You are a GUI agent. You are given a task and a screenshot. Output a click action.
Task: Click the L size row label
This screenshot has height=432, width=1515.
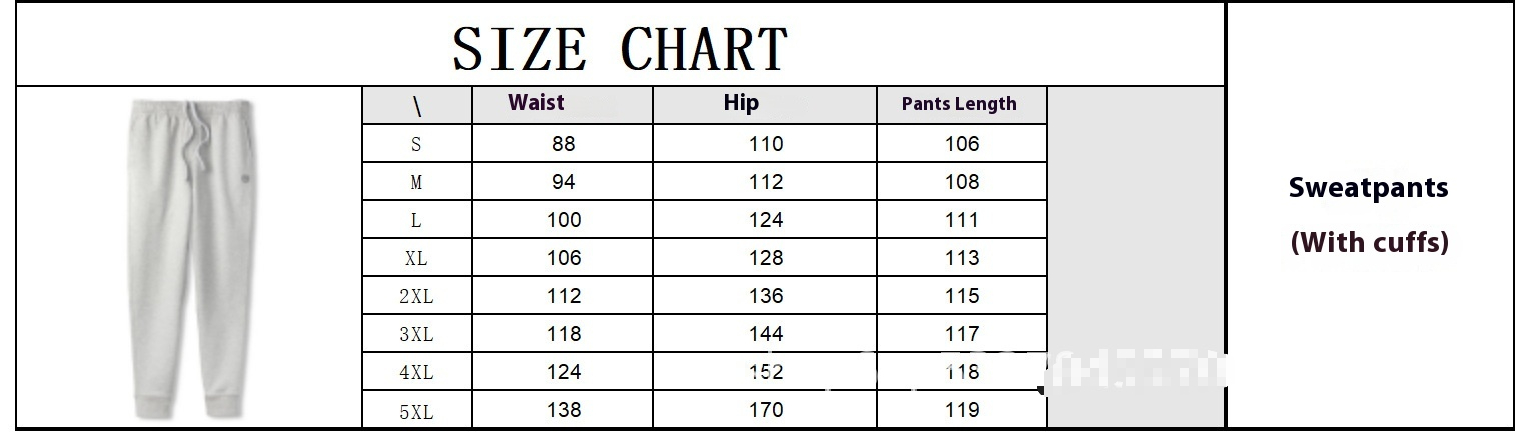pos(416,221)
